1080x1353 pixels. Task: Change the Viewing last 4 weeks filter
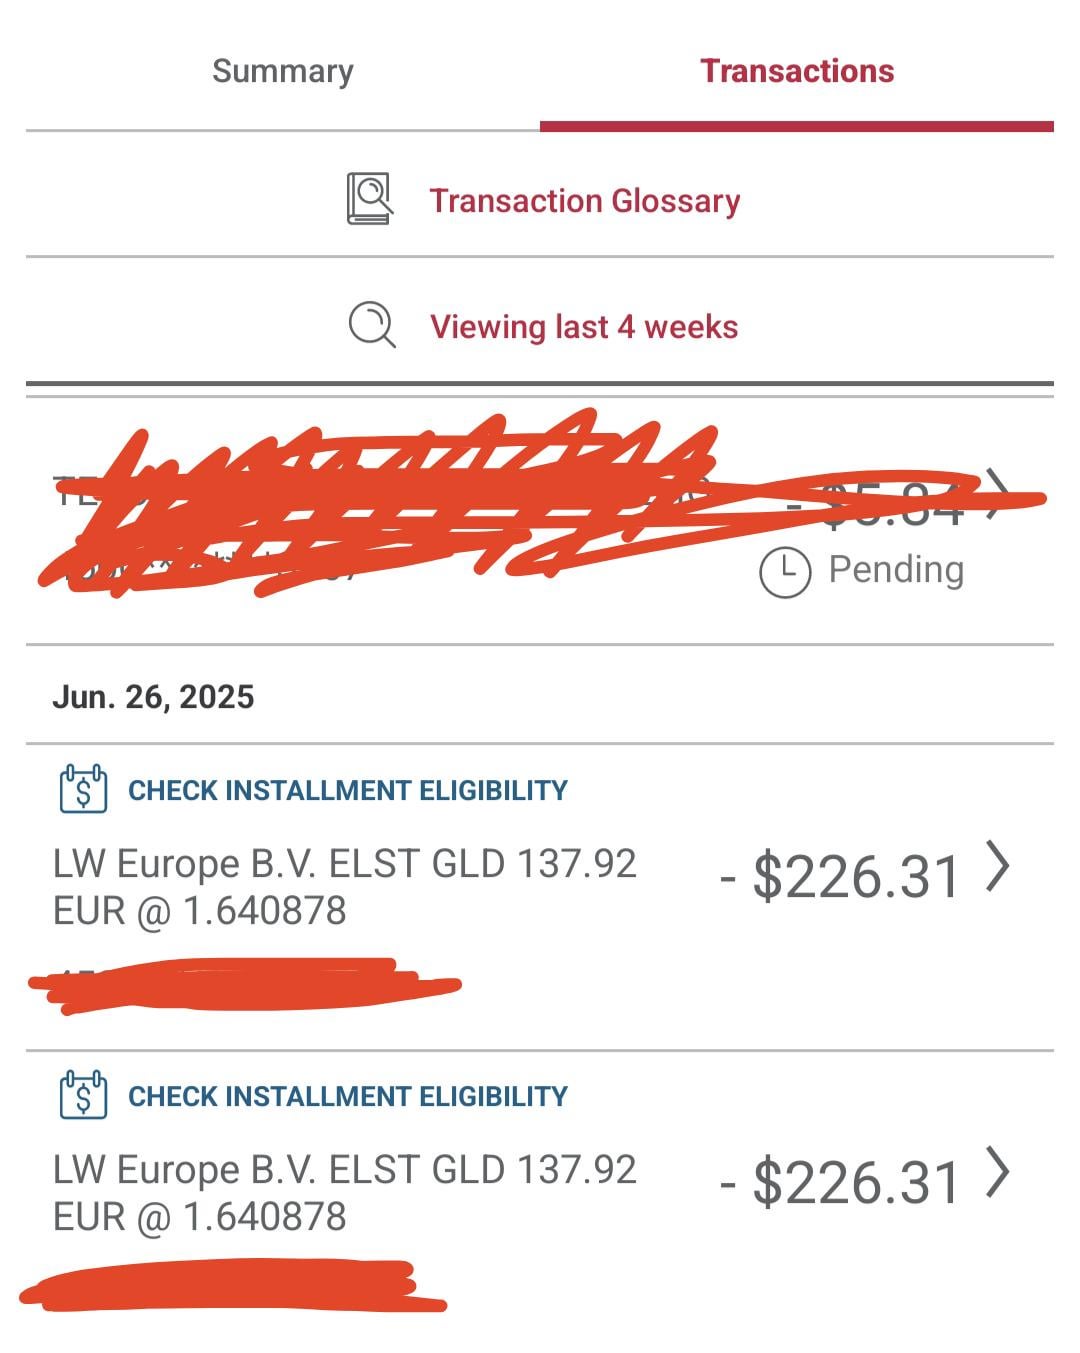[x=584, y=327]
